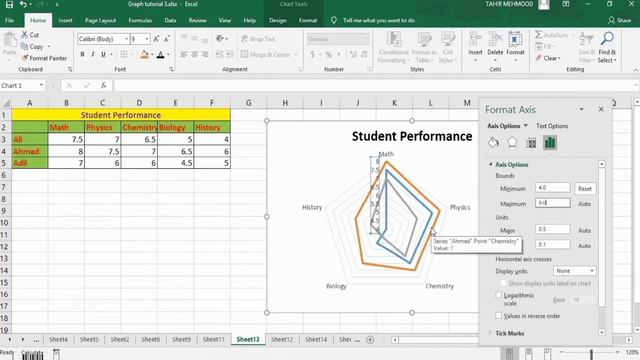
Task: Click the Insert Function fx icon
Action: tap(104, 85)
